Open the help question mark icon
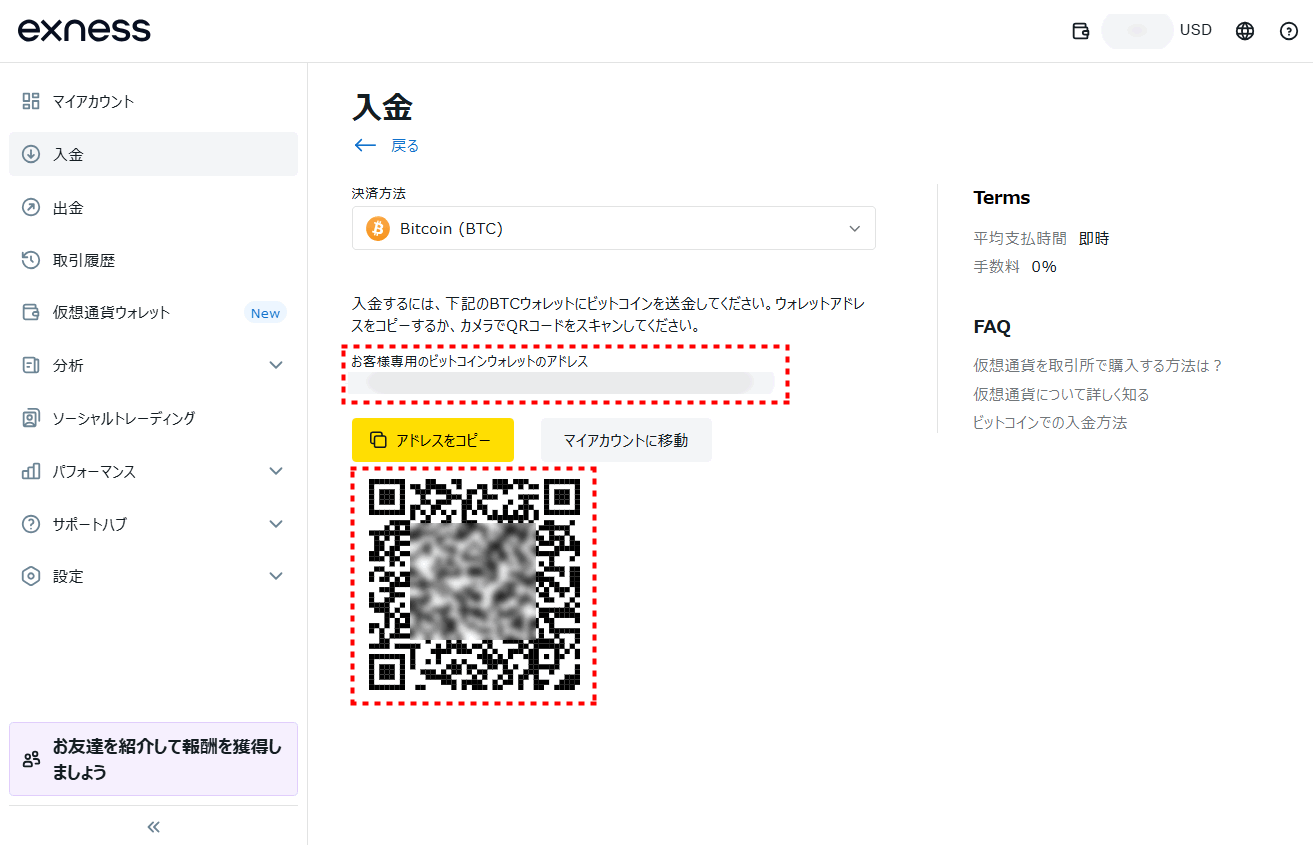This screenshot has height=845, width=1313. click(x=1289, y=31)
